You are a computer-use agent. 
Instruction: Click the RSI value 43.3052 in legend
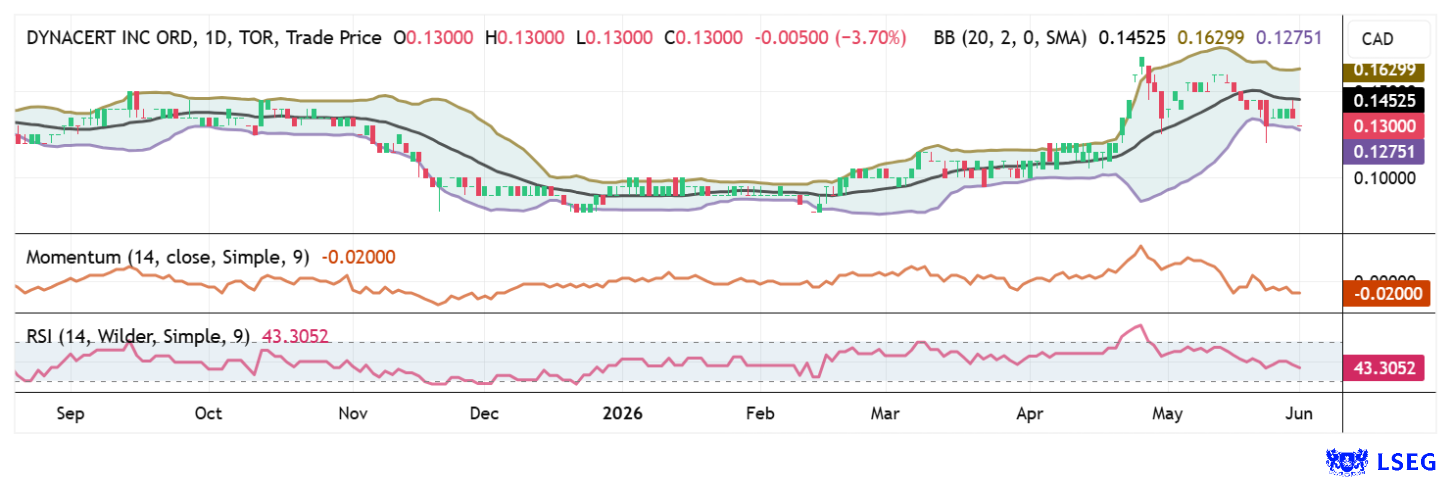297,337
